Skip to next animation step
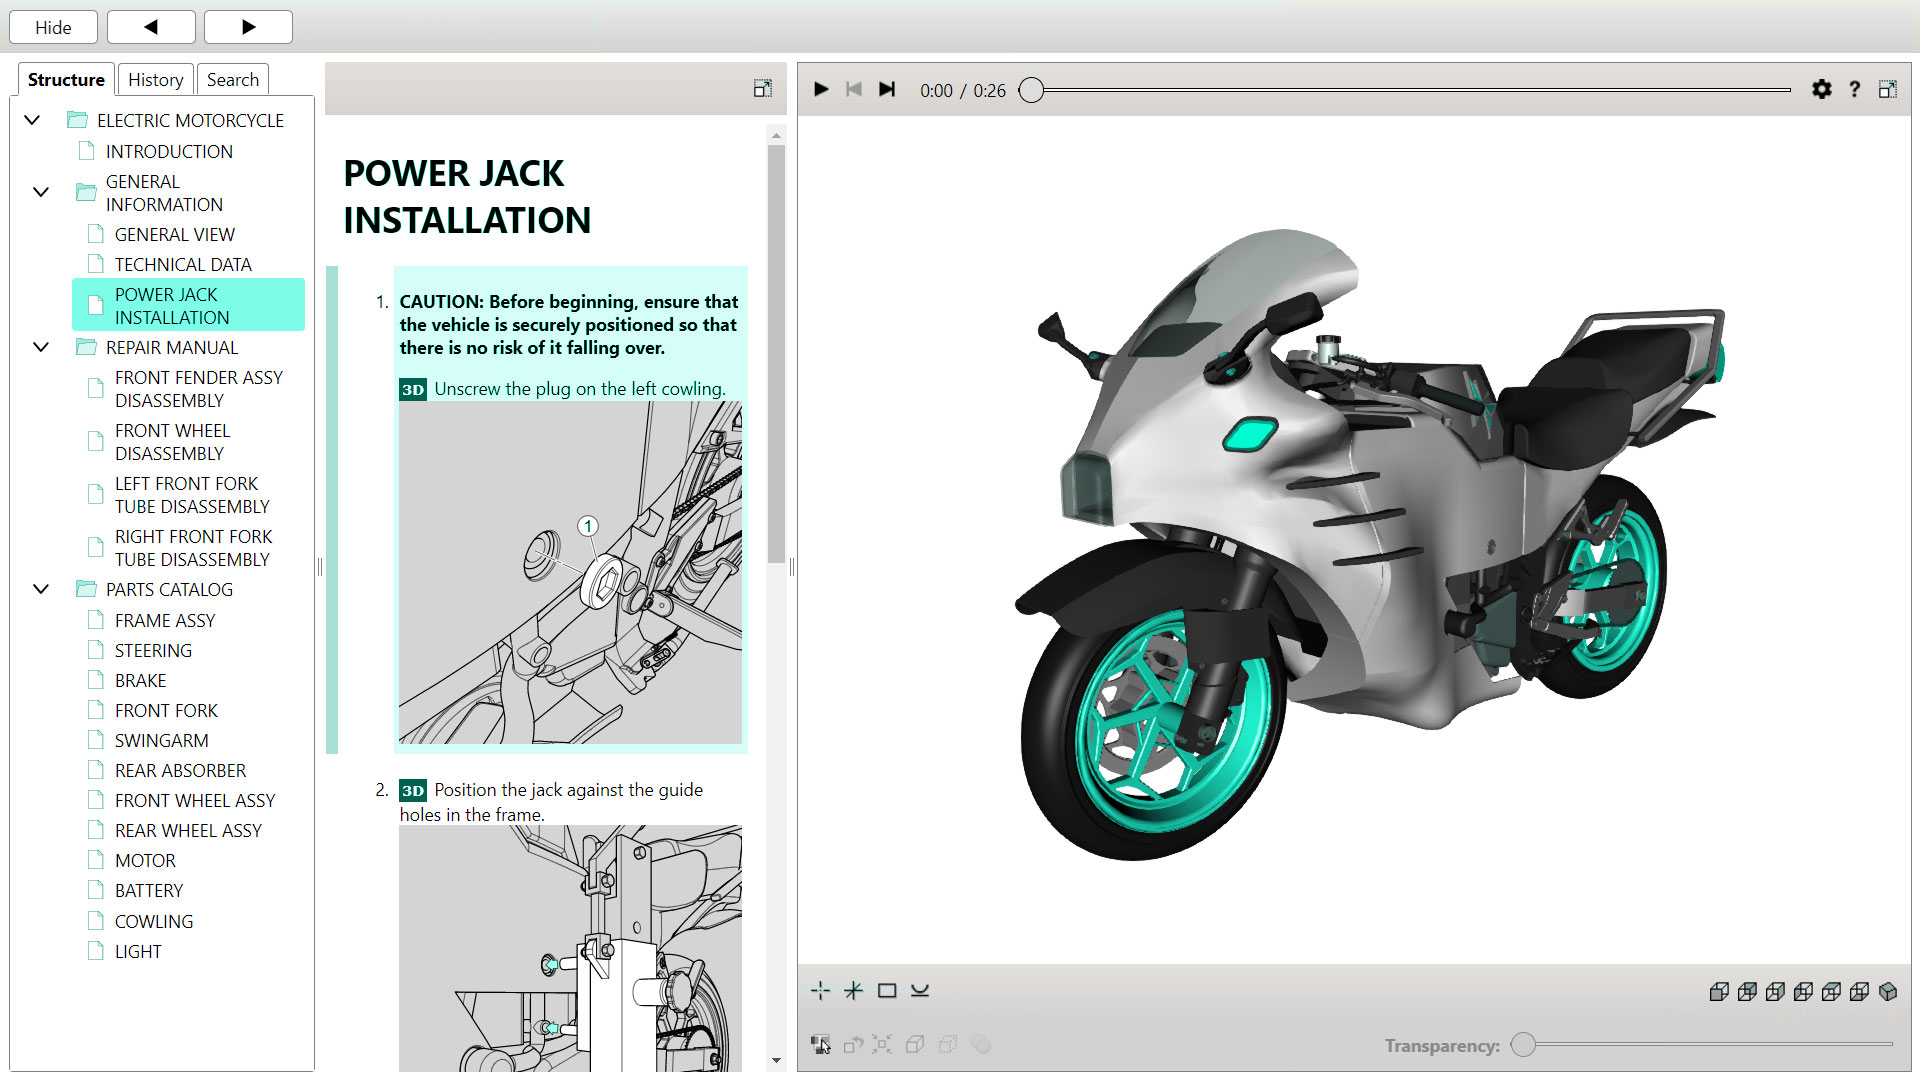This screenshot has height=1080, width=1920. pos(887,89)
